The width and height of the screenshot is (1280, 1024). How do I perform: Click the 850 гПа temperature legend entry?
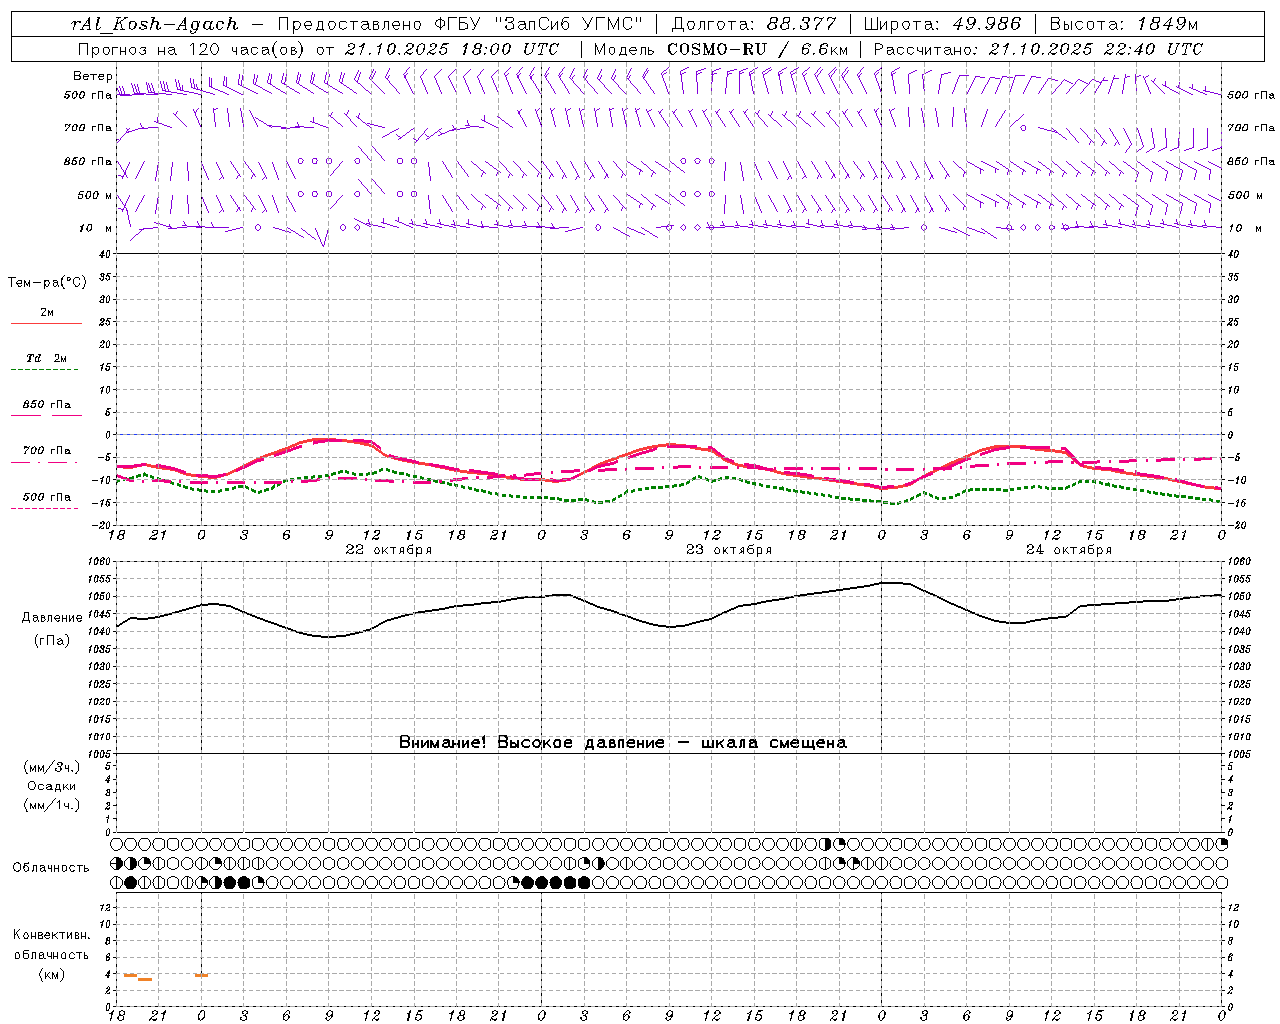tap(47, 405)
